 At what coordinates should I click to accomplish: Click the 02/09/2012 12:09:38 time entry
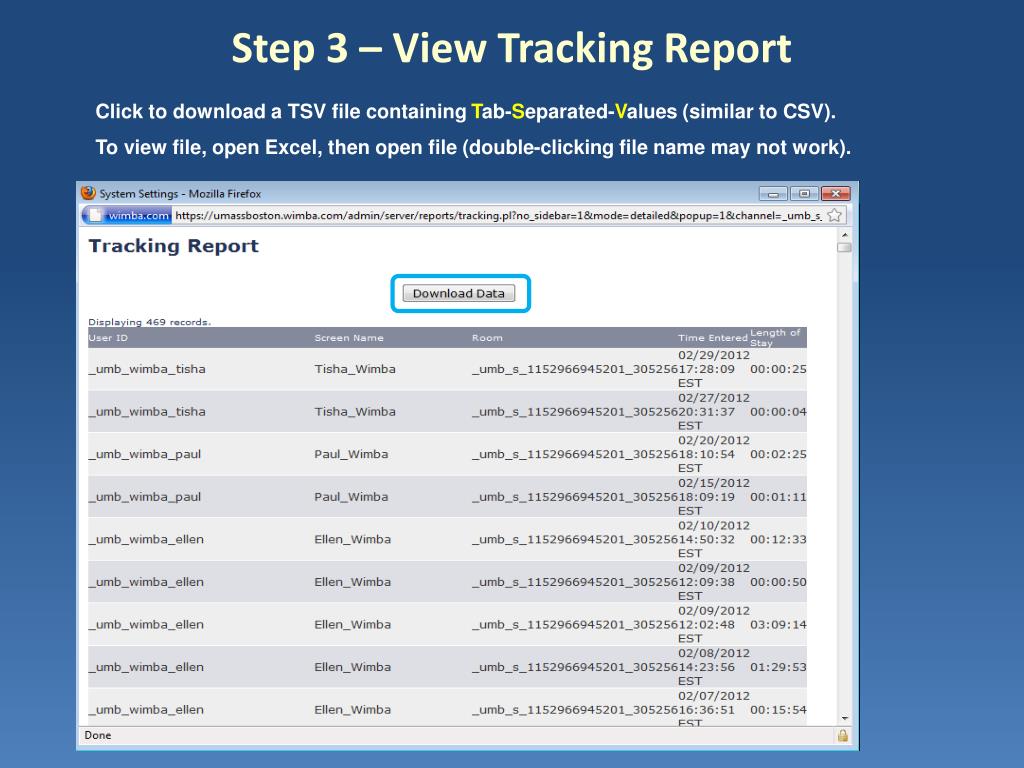[713, 582]
